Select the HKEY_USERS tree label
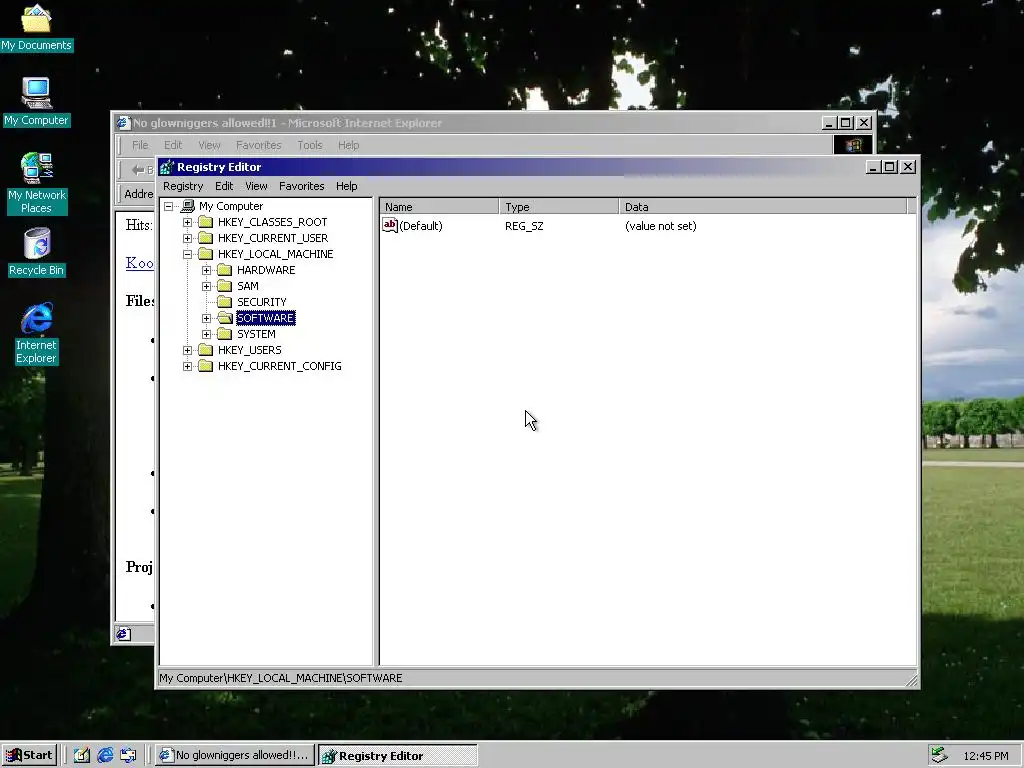This screenshot has height=768, width=1024. 249,350
